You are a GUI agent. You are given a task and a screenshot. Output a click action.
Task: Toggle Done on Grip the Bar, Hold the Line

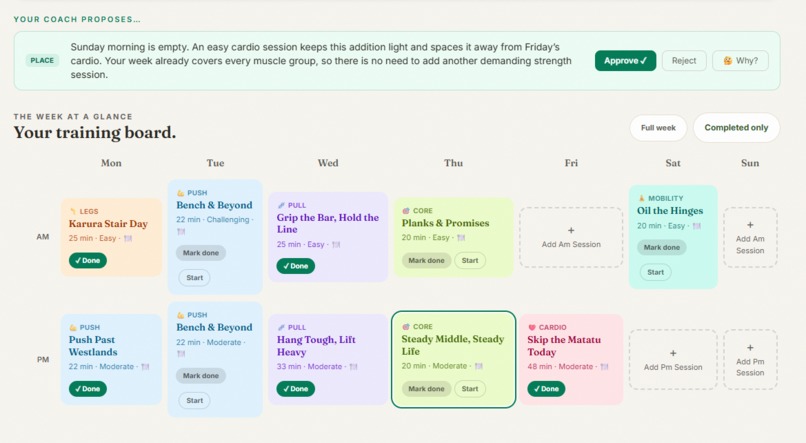click(296, 266)
